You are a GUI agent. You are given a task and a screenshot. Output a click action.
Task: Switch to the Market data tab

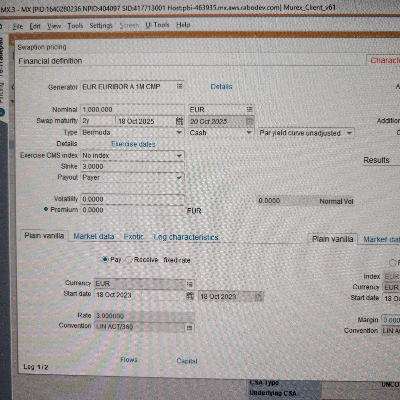(x=94, y=236)
